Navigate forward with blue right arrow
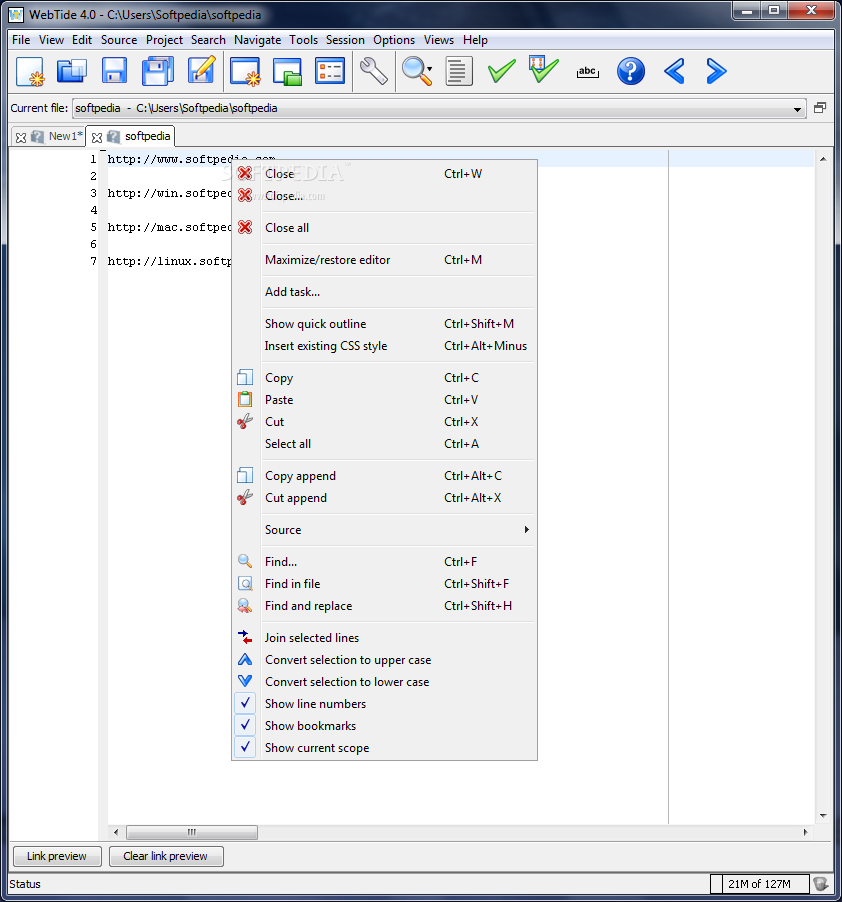This screenshot has height=902, width=842. tap(716, 71)
